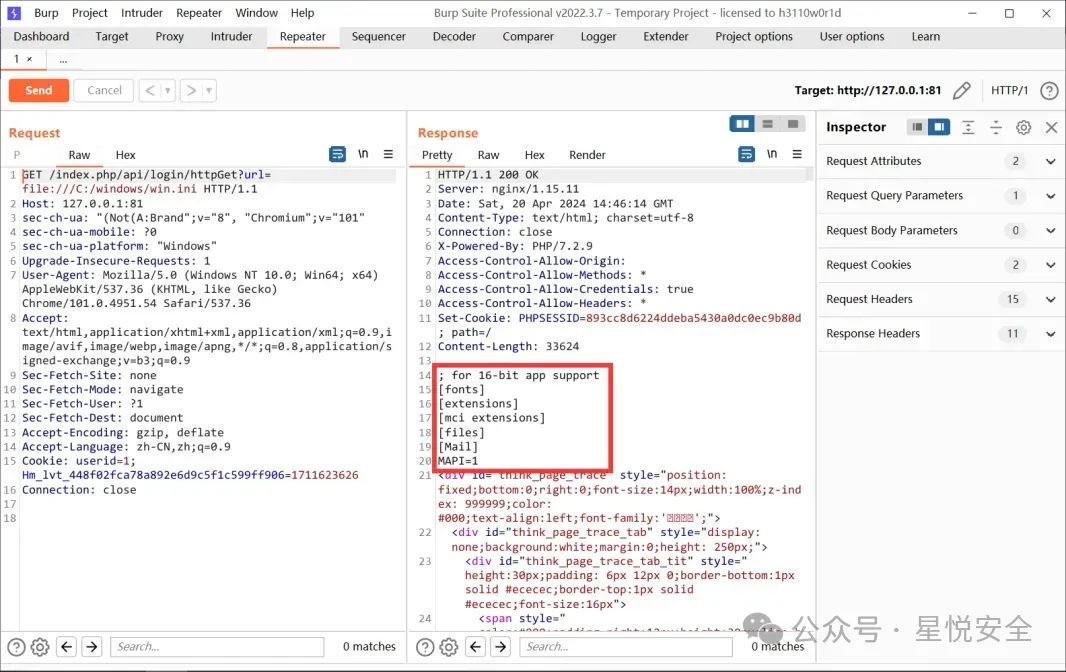
Task: Close the Inspector panel
Action: 1051,127
